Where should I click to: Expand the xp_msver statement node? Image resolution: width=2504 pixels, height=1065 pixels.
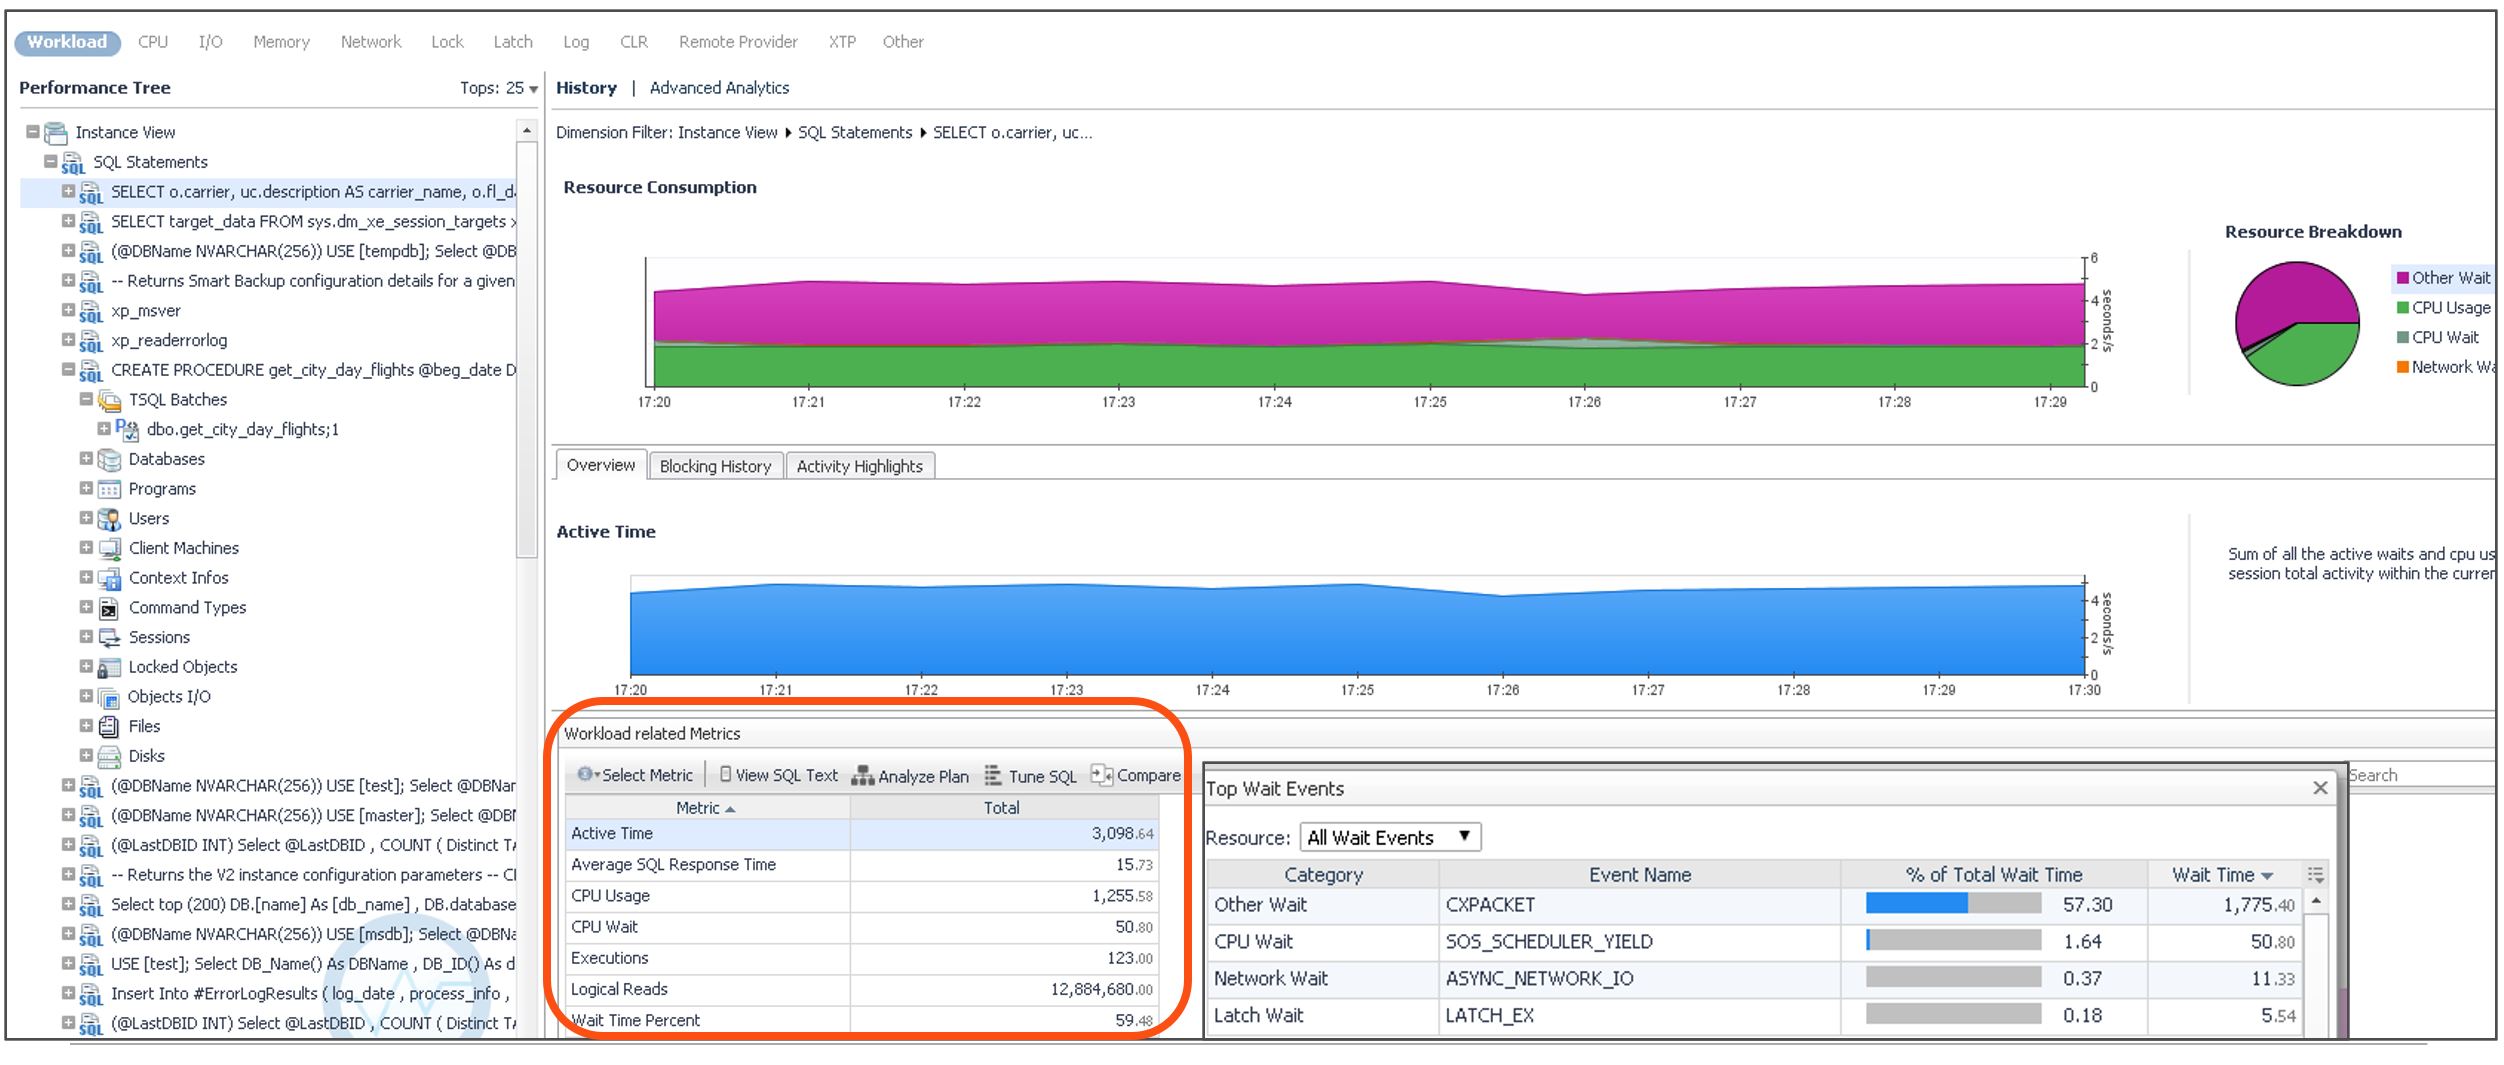click(x=68, y=310)
